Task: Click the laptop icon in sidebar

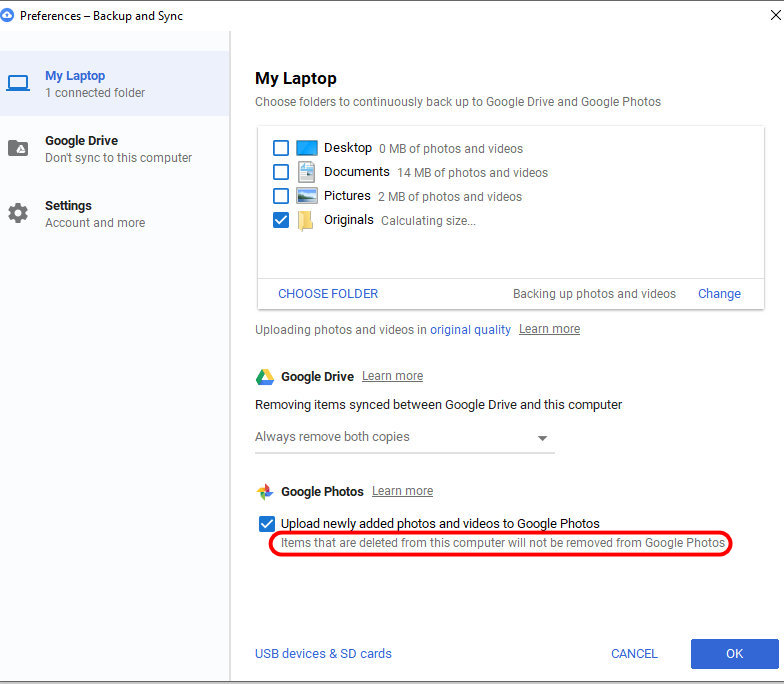Action: (x=18, y=84)
